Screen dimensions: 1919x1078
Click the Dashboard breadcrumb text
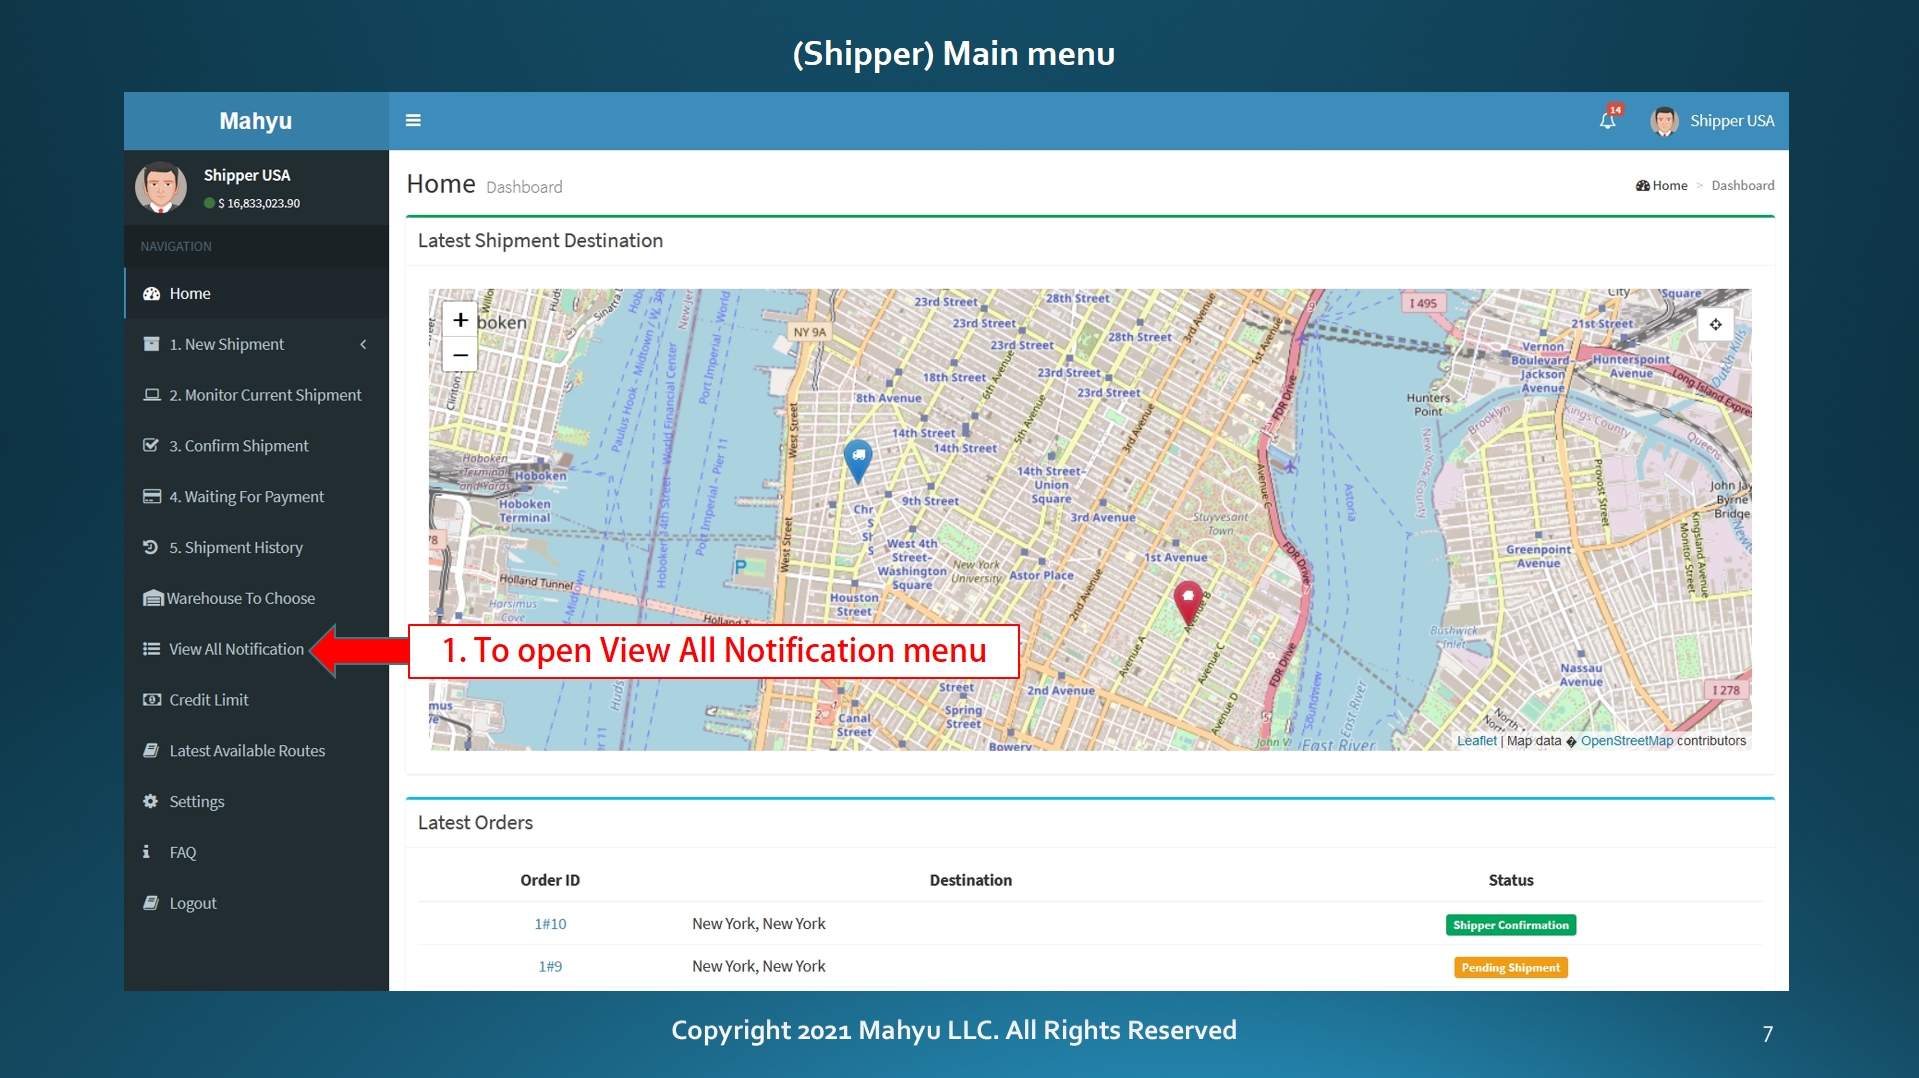[1742, 185]
